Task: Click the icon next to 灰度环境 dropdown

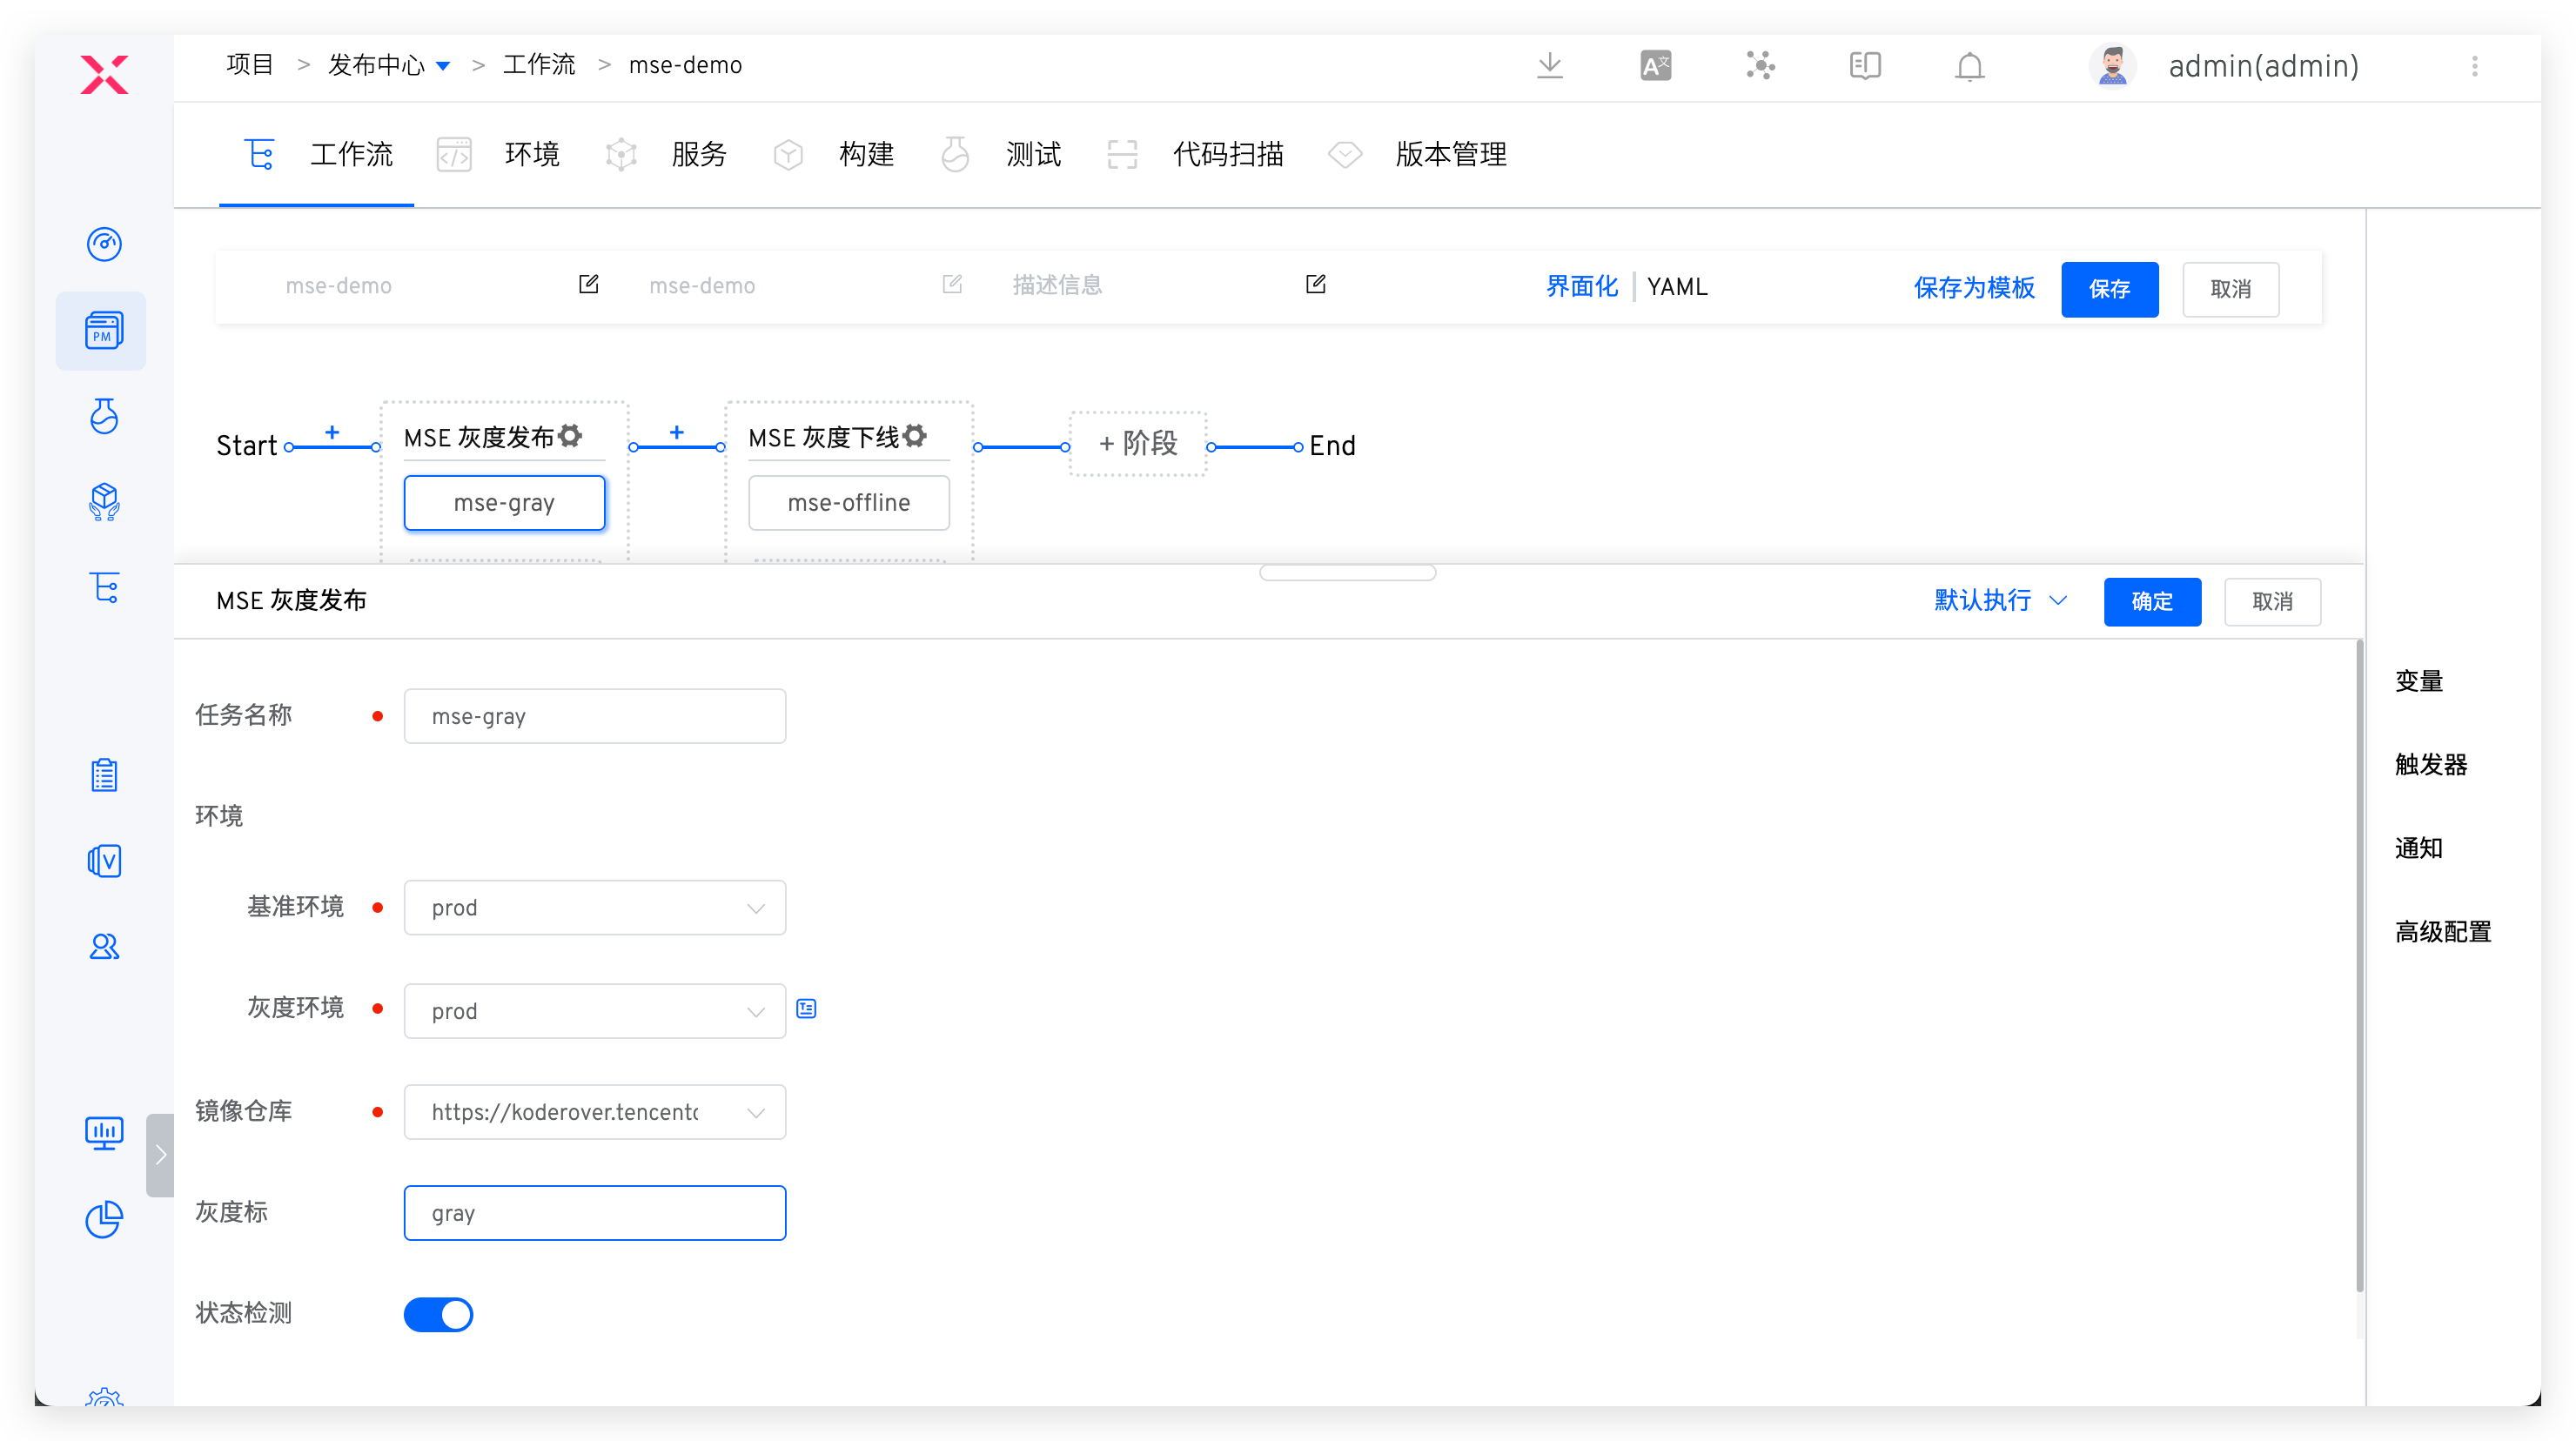Action: coord(806,1009)
